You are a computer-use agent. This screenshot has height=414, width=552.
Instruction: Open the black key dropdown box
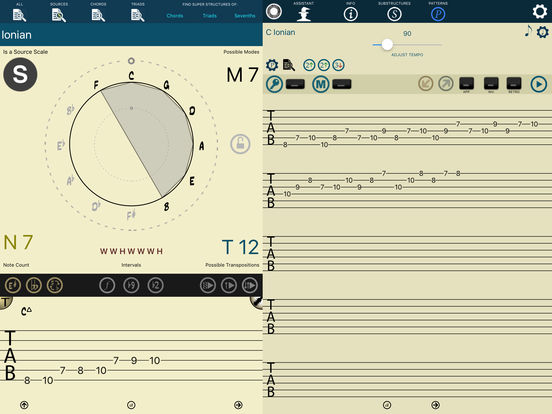(295, 84)
